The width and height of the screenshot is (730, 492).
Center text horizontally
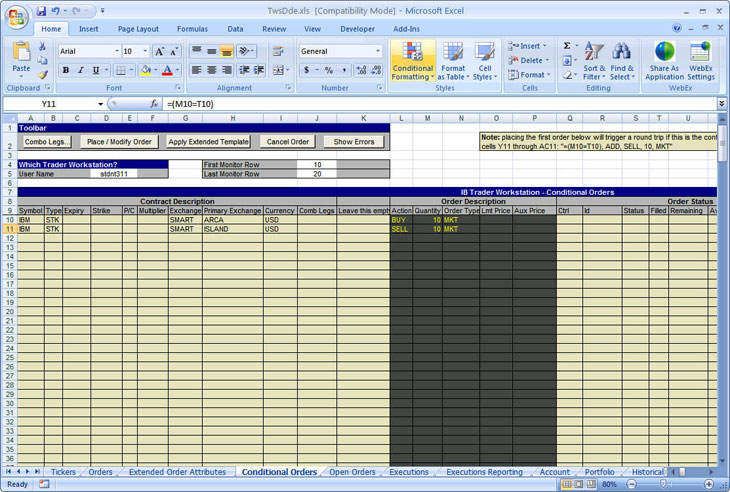pos(212,70)
